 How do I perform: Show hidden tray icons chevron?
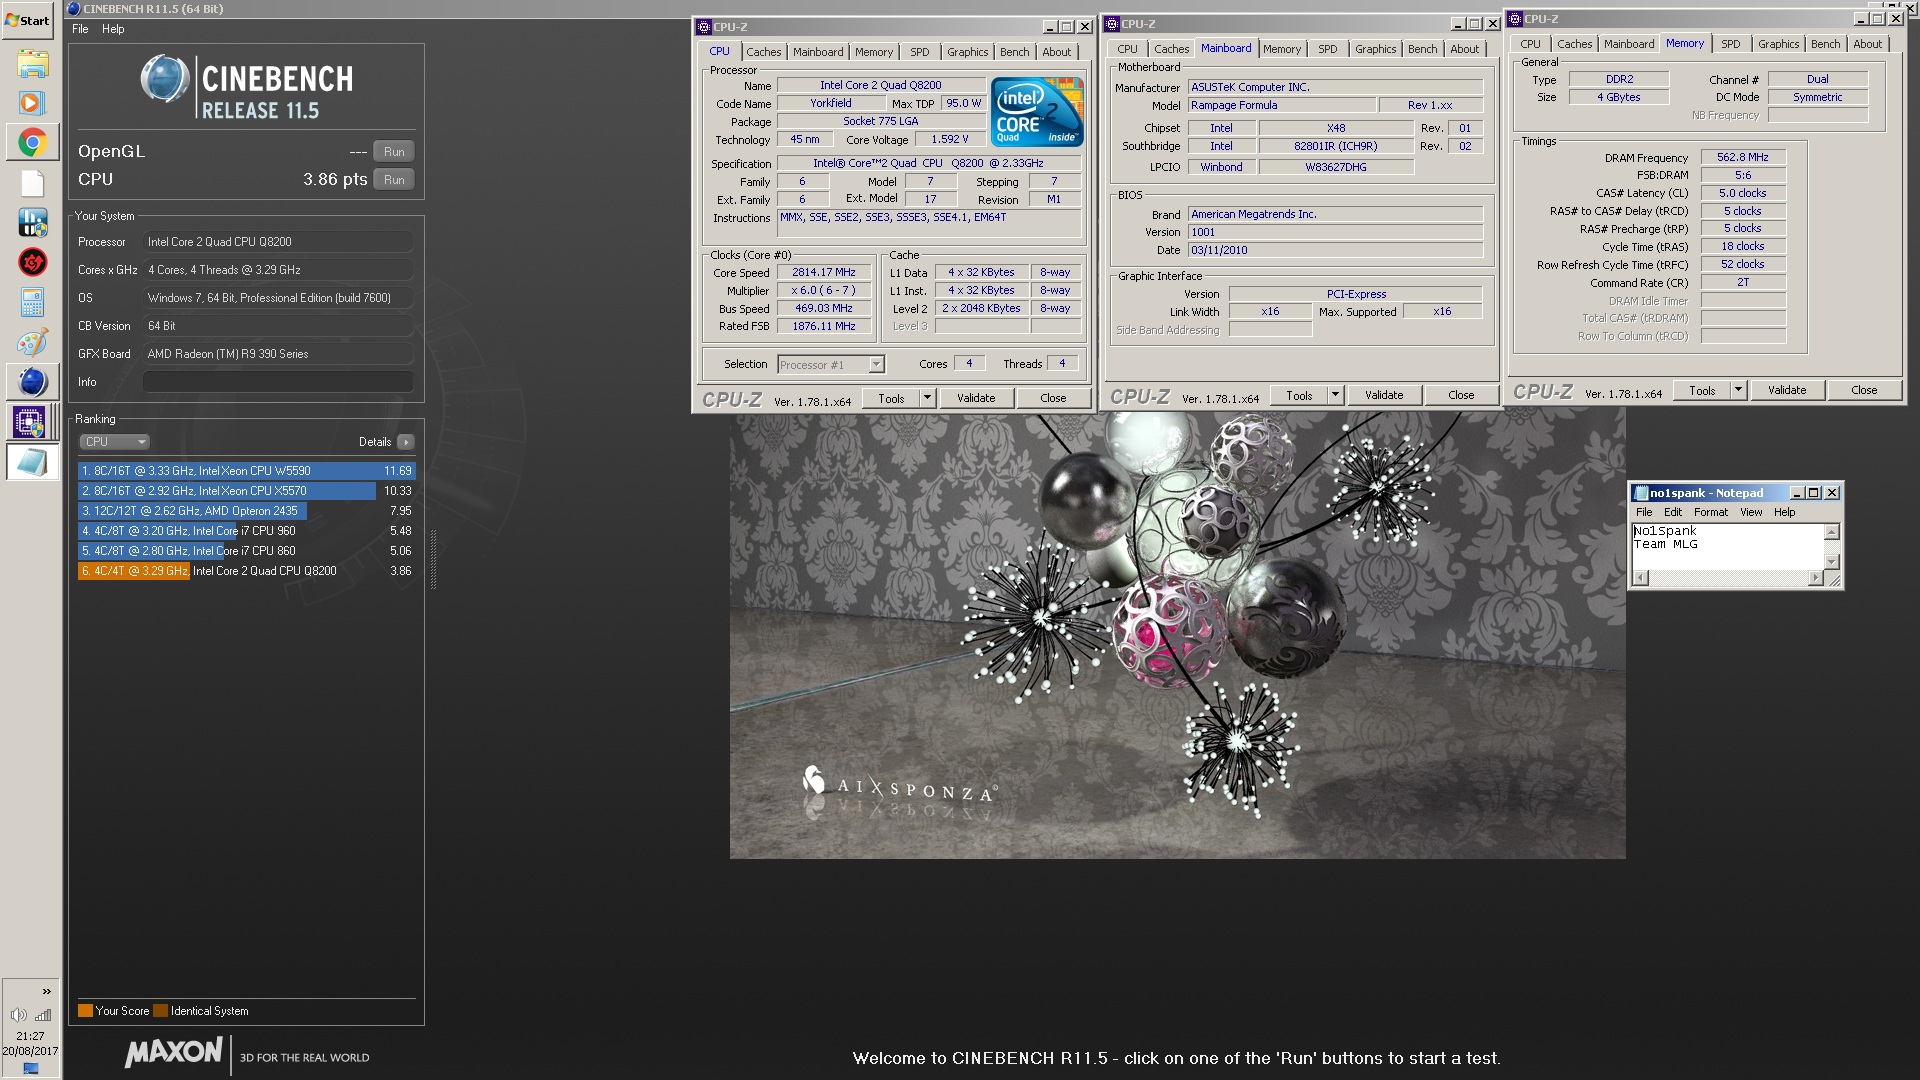(46, 991)
